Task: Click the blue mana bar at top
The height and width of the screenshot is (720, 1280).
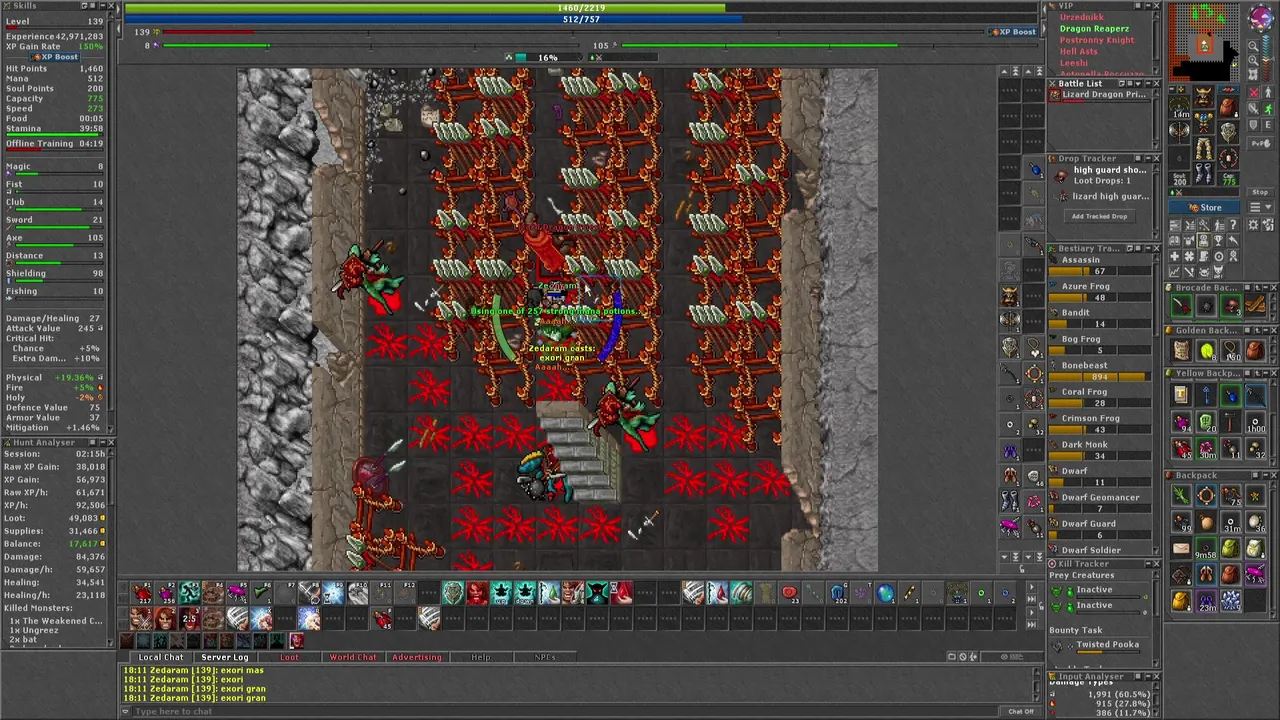Action: (582, 19)
